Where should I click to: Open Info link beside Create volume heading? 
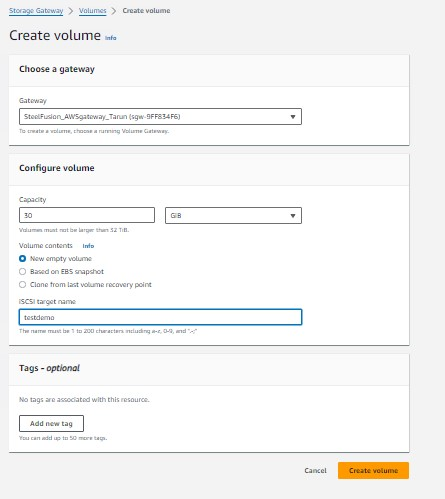(x=111, y=38)
